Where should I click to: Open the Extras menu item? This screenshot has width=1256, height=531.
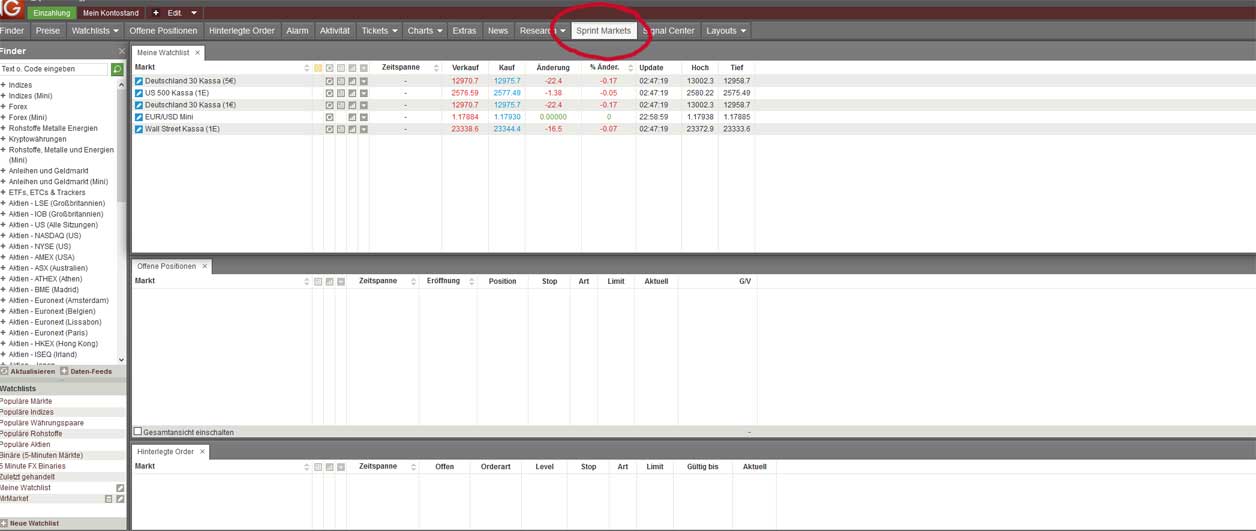[x=464, y=31]
